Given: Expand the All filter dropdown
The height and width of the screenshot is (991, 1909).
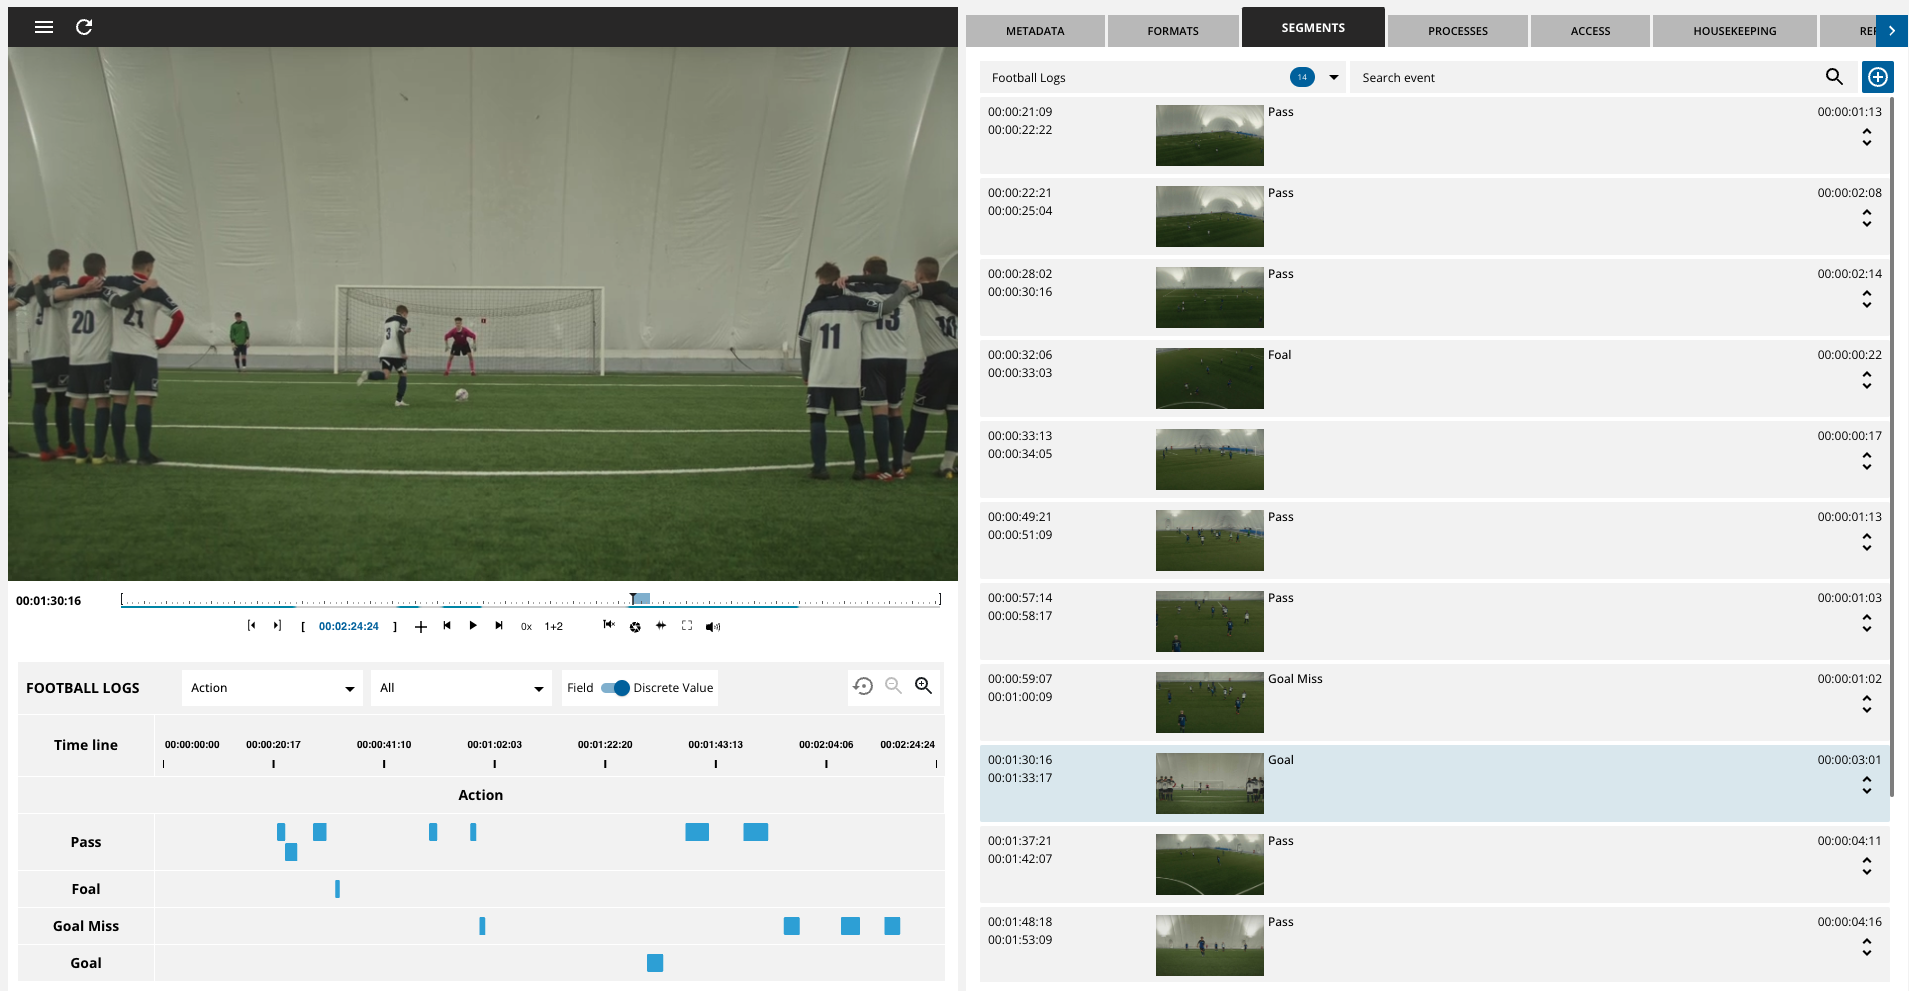Looking at the screenshot, I should [x=461, y=688].
